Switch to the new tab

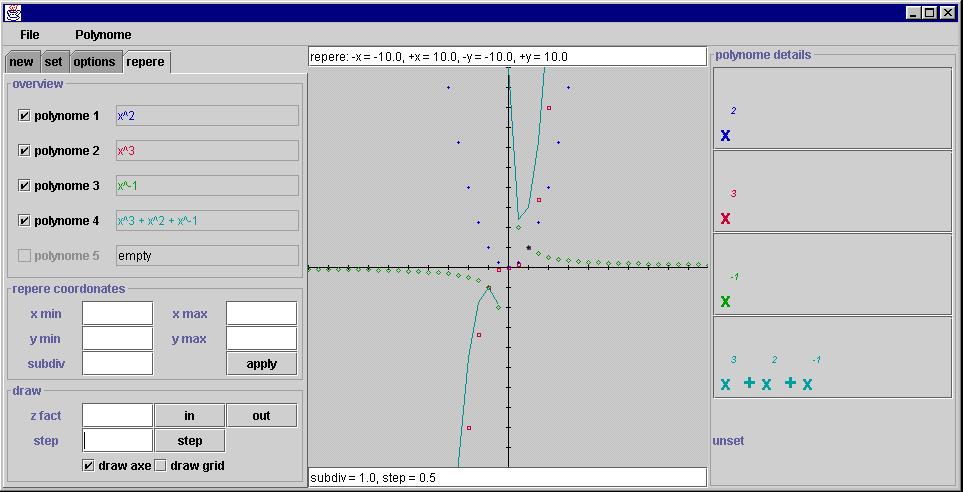coord(21,62)
